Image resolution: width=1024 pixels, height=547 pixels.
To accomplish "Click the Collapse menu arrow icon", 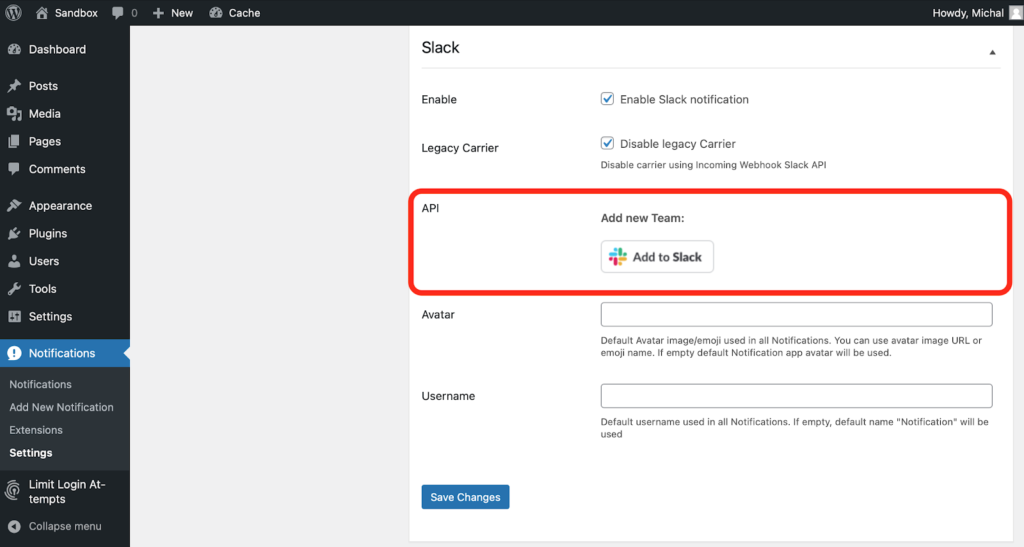I will pyautogui.click(x=14, y=526).
